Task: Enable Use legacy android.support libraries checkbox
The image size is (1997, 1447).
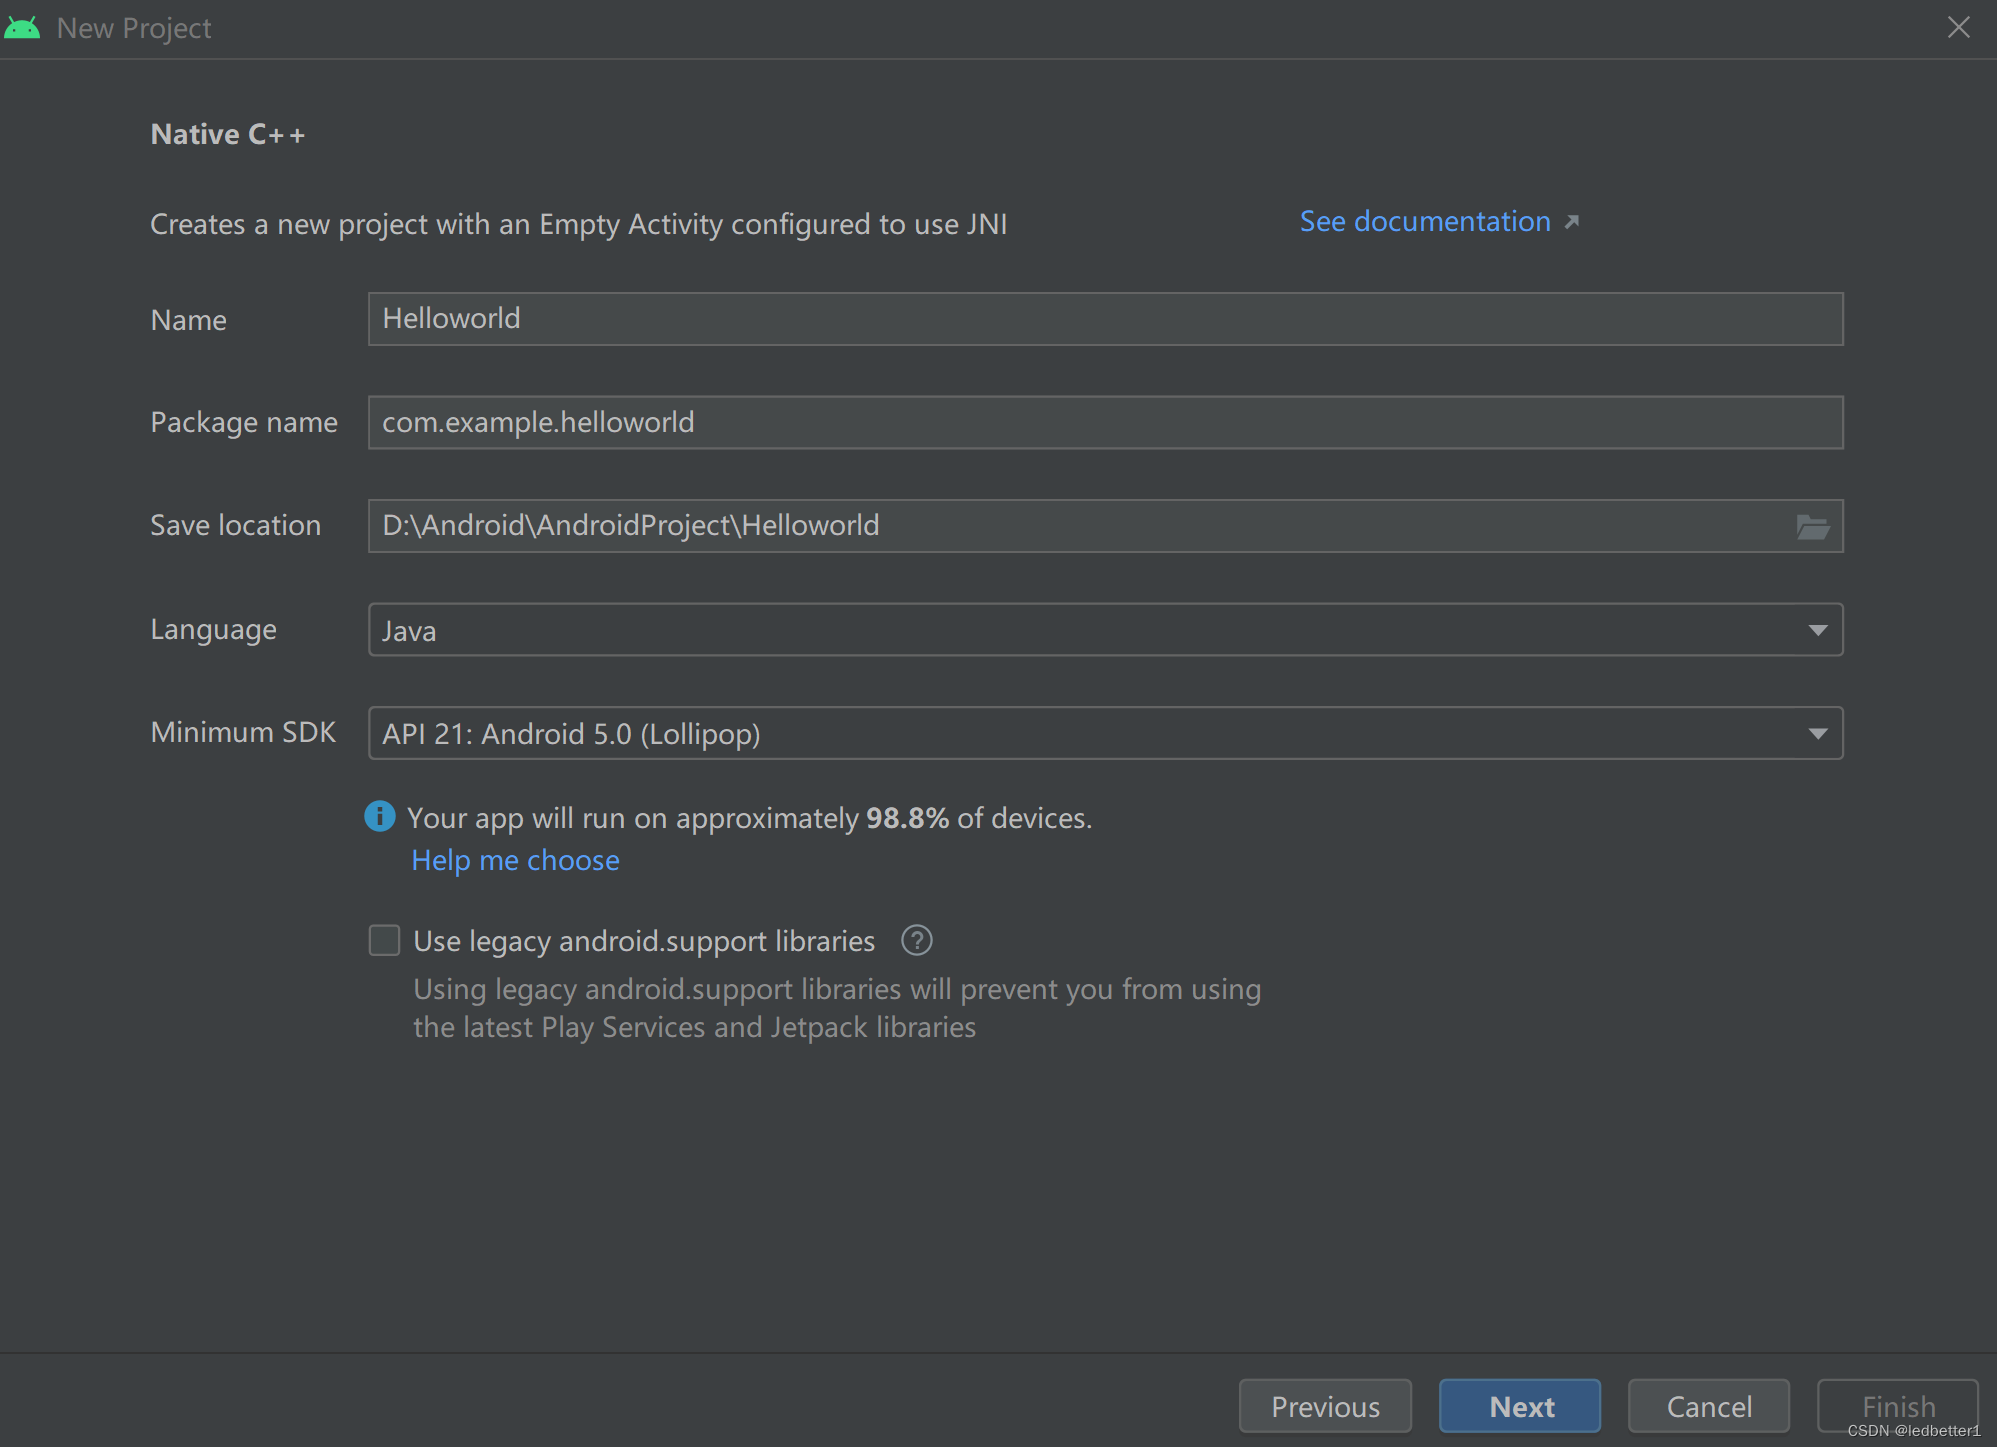Action: pyautogui.click(x=384, y=940)
